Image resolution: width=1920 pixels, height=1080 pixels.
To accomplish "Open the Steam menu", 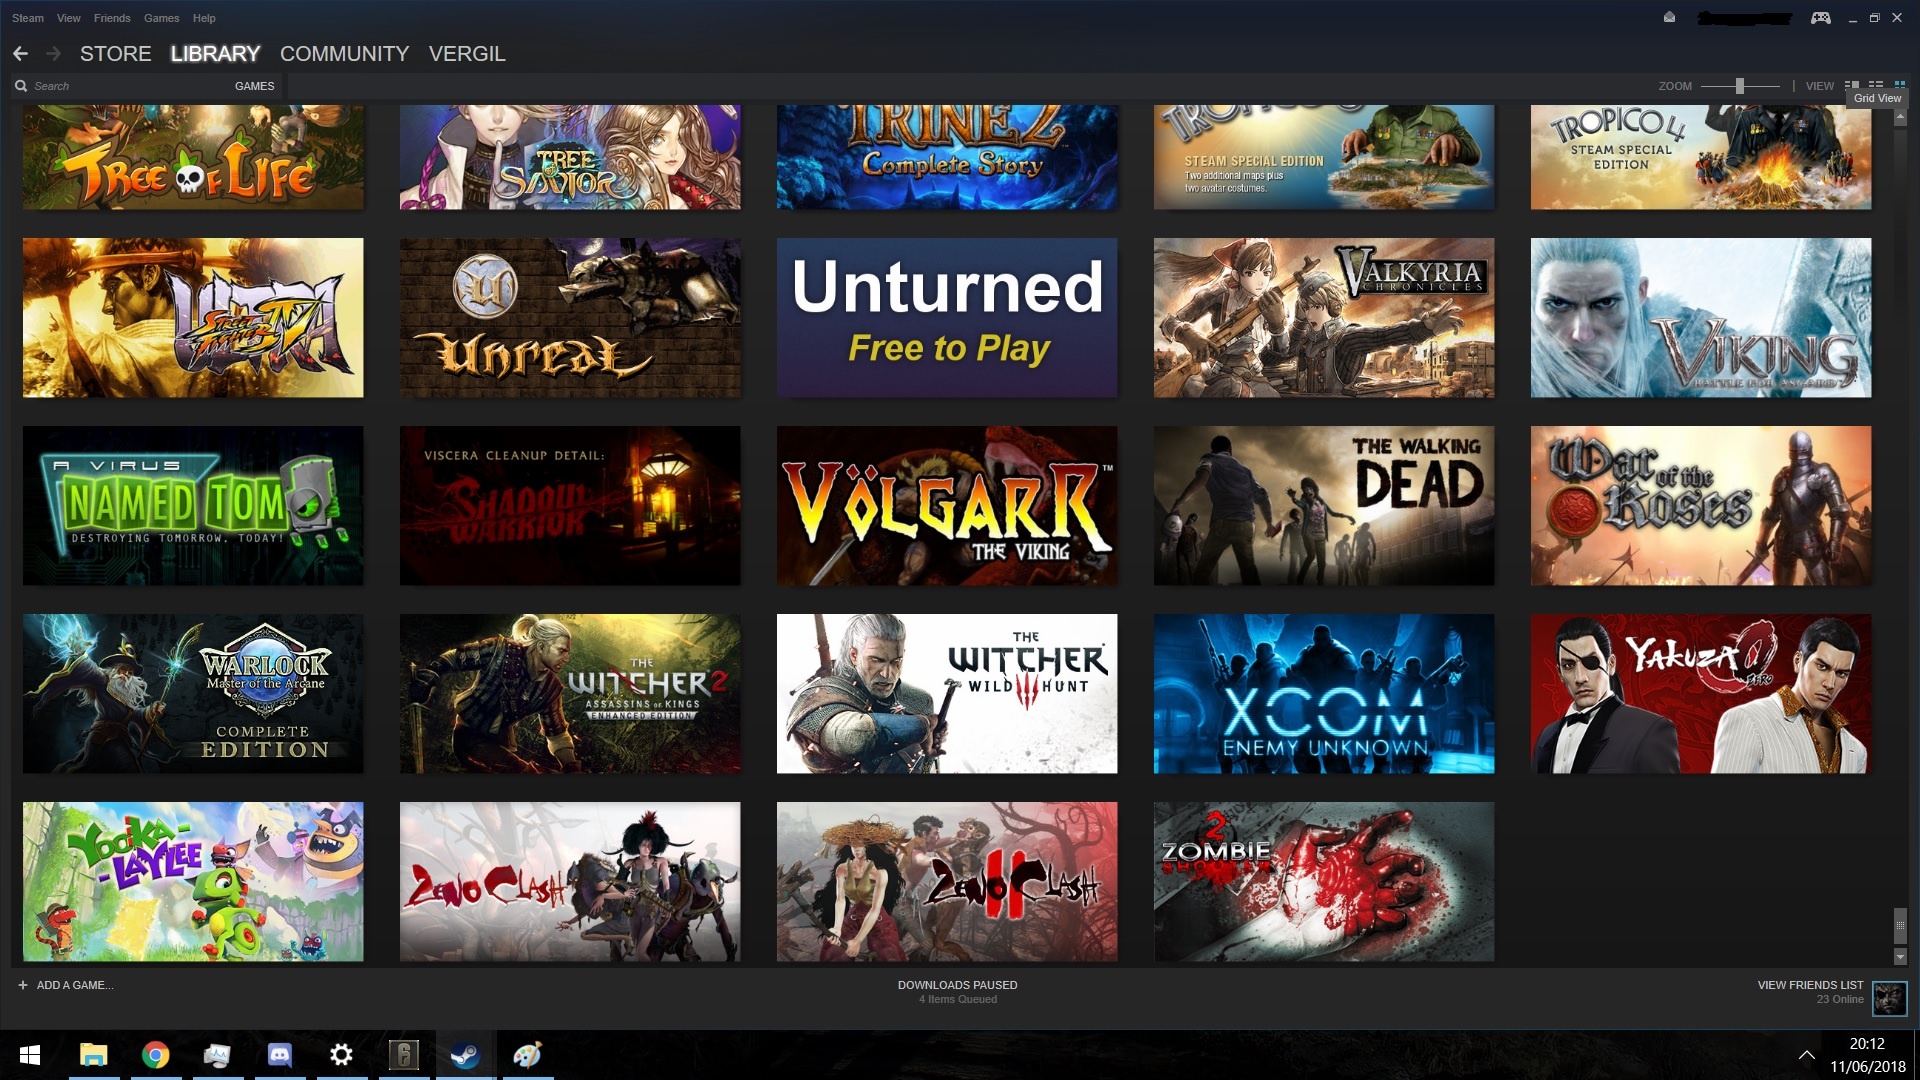I will (27, 18).
